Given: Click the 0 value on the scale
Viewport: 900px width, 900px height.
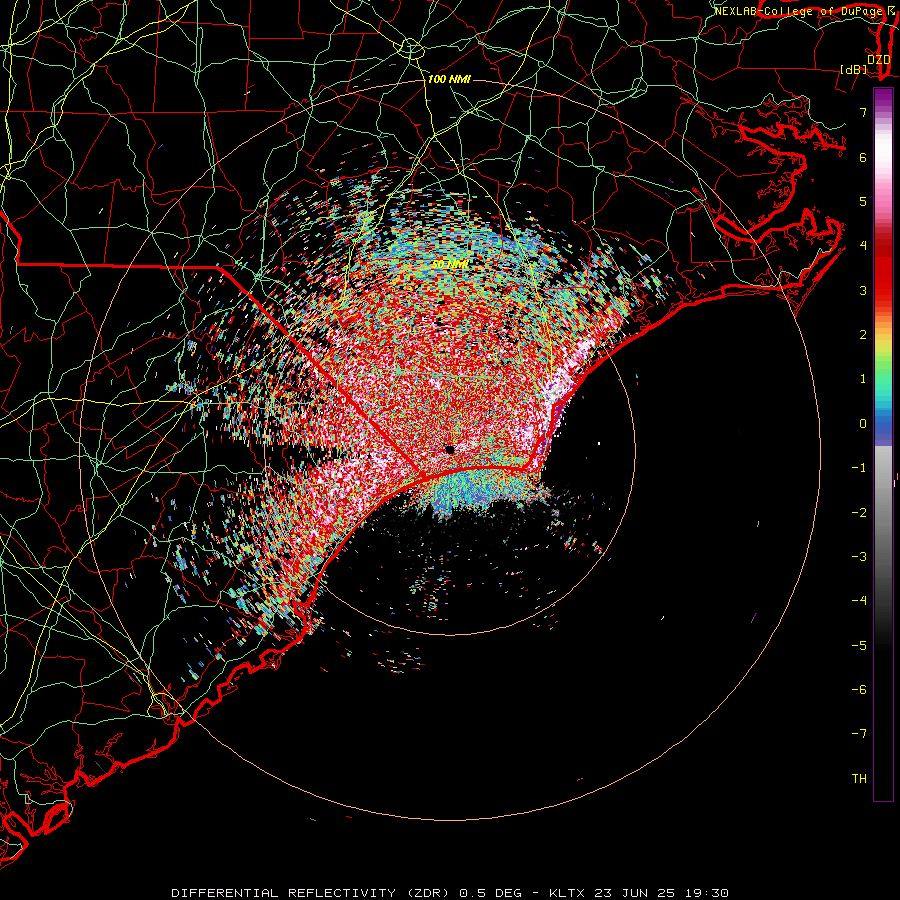Looking at the screenshot, I should [x=863, y=424].
